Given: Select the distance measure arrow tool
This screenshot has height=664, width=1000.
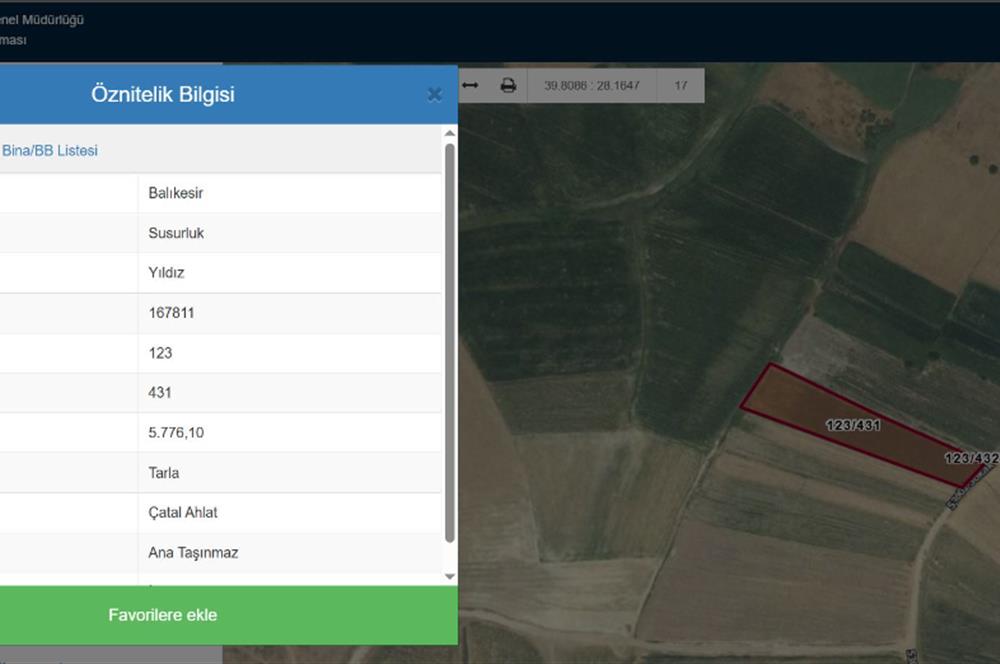Looking at the screenshot, I should [x=470, y=86].
